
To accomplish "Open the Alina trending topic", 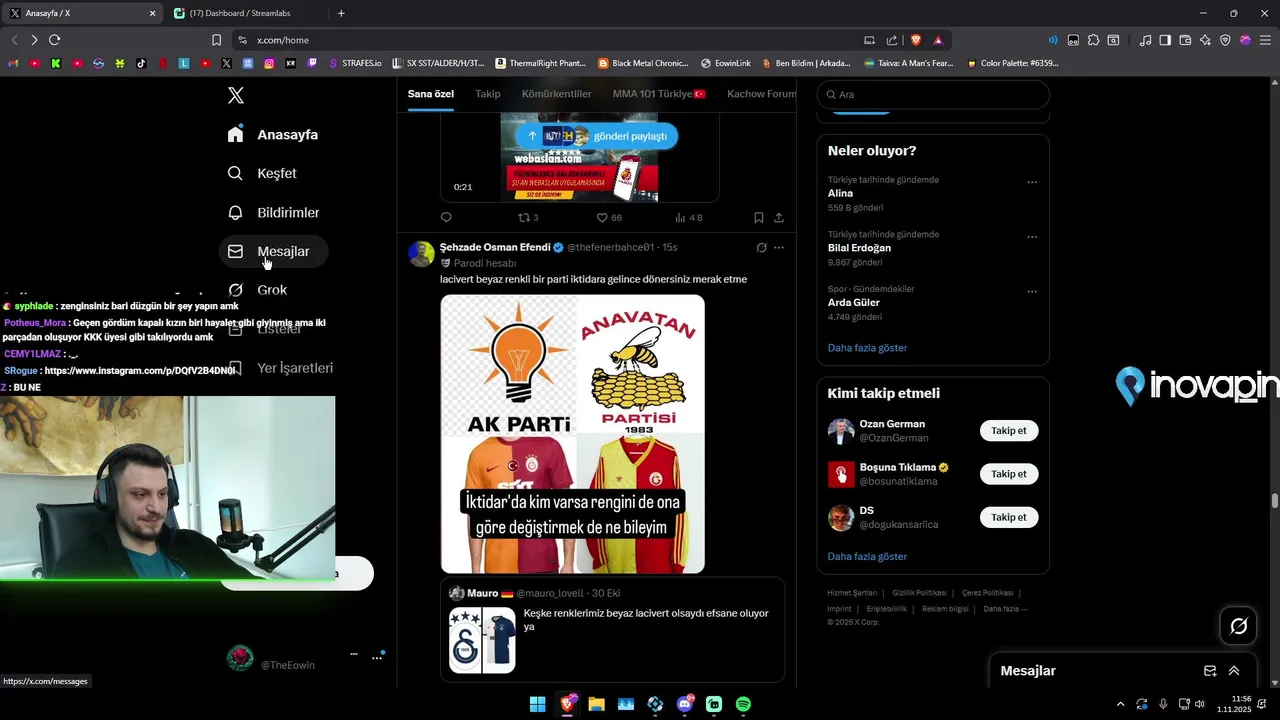I will [x=933, y=194].
